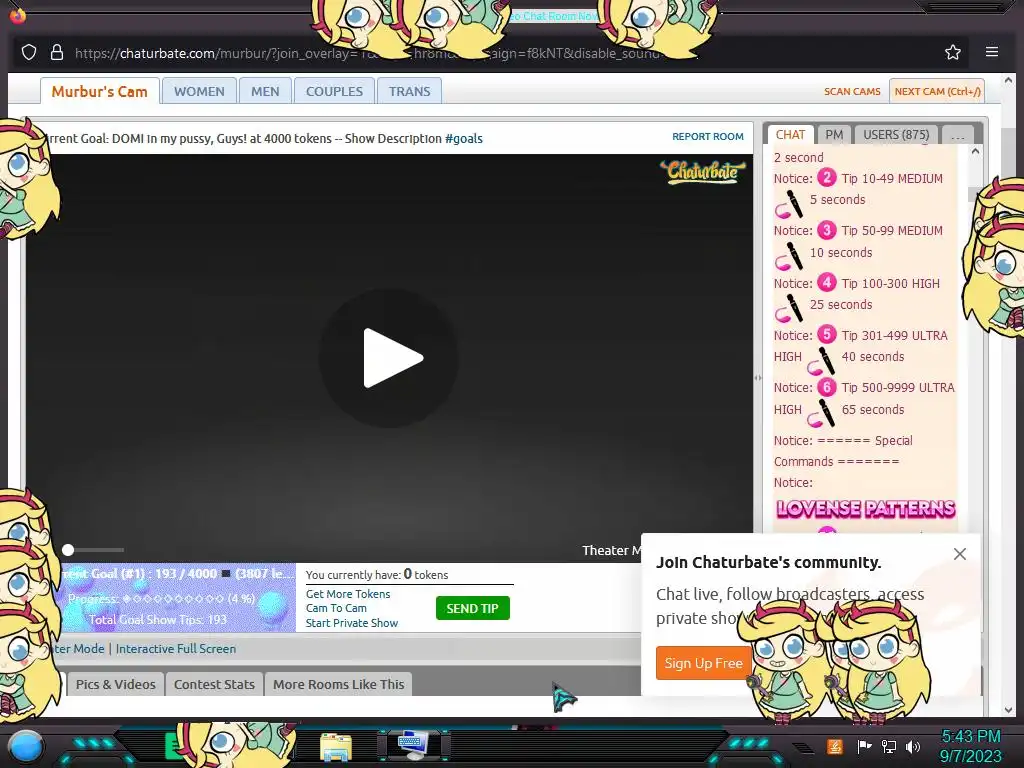Click the "40 seconds" notice text
Viewport: 1024px width, 768px height.
[872, 357]
